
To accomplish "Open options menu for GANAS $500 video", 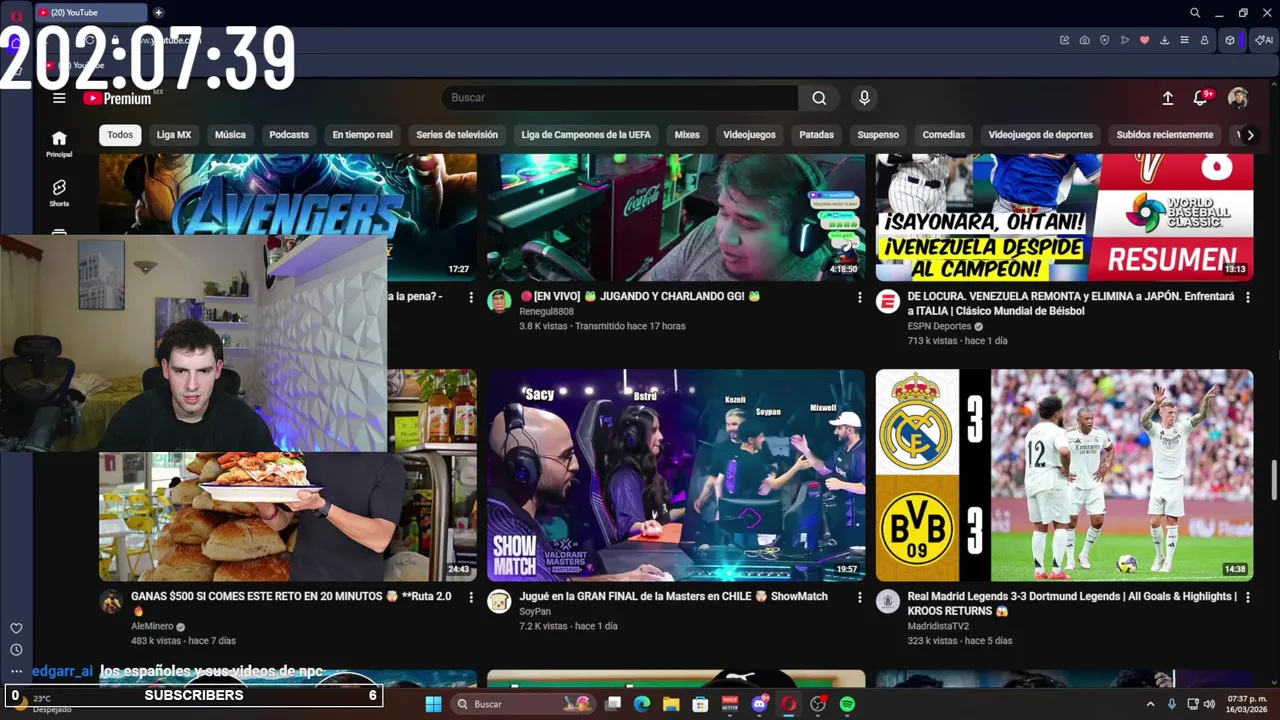I will pos(471,597).
